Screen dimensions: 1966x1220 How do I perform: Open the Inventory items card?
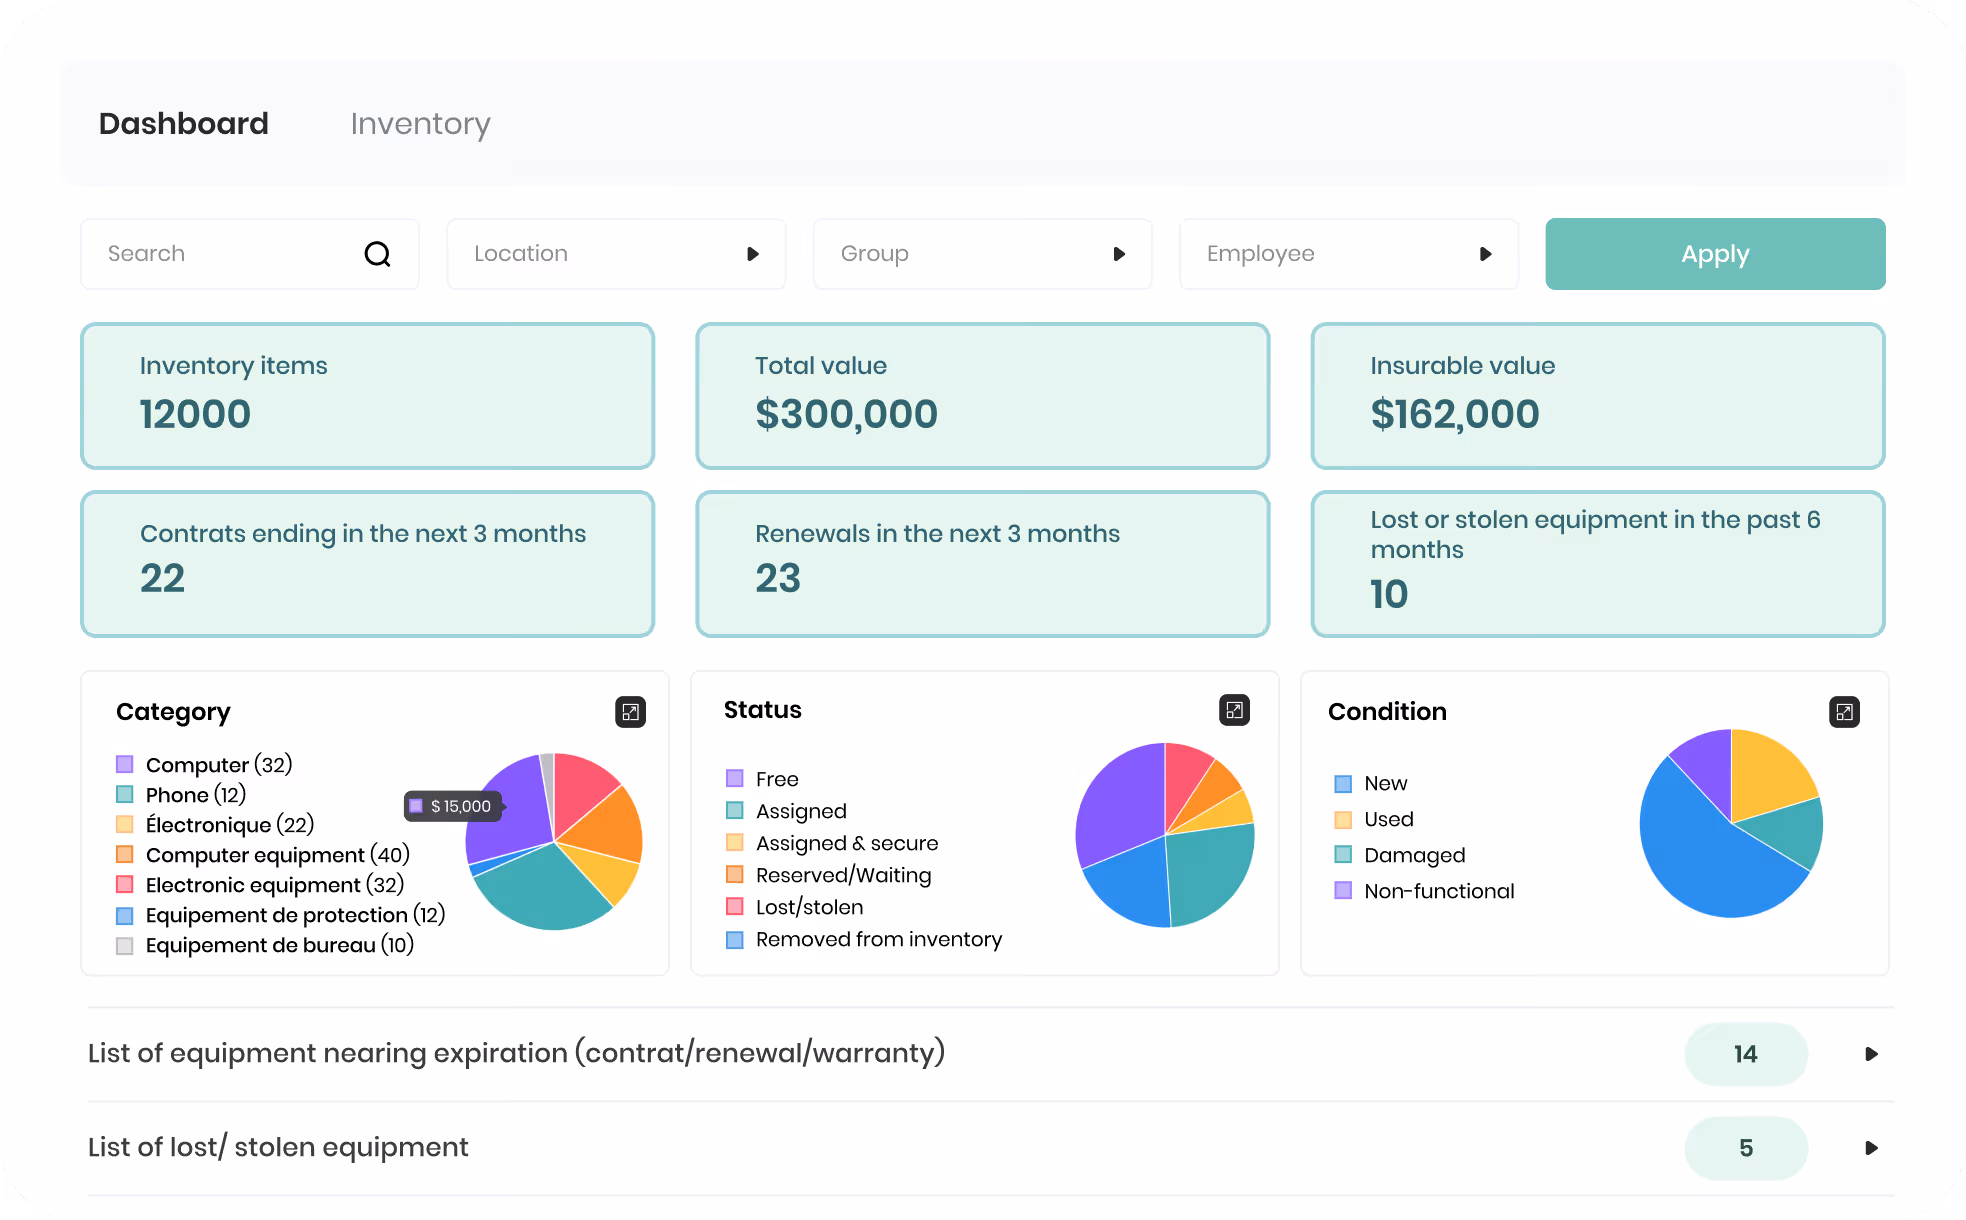click(367, 396)
